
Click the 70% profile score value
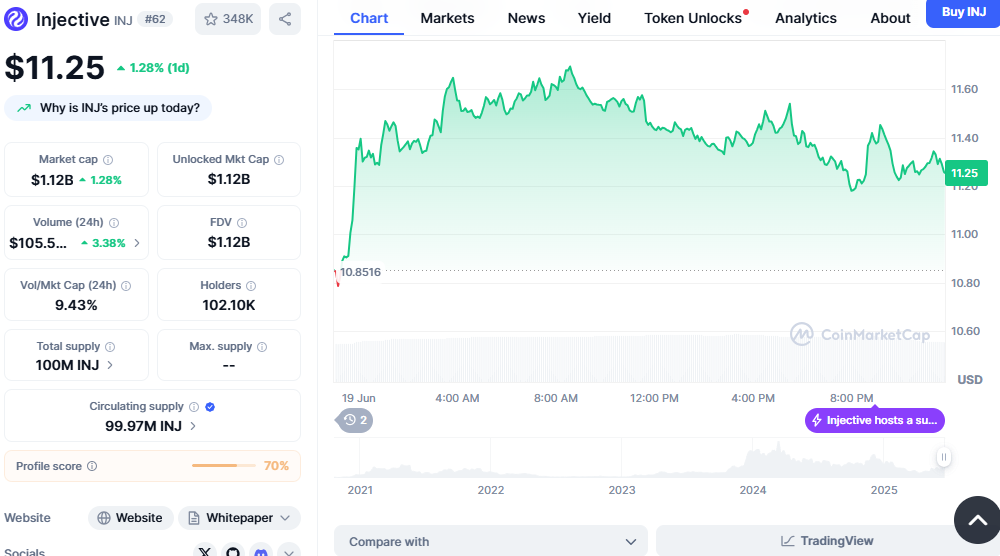coord(276,466)
